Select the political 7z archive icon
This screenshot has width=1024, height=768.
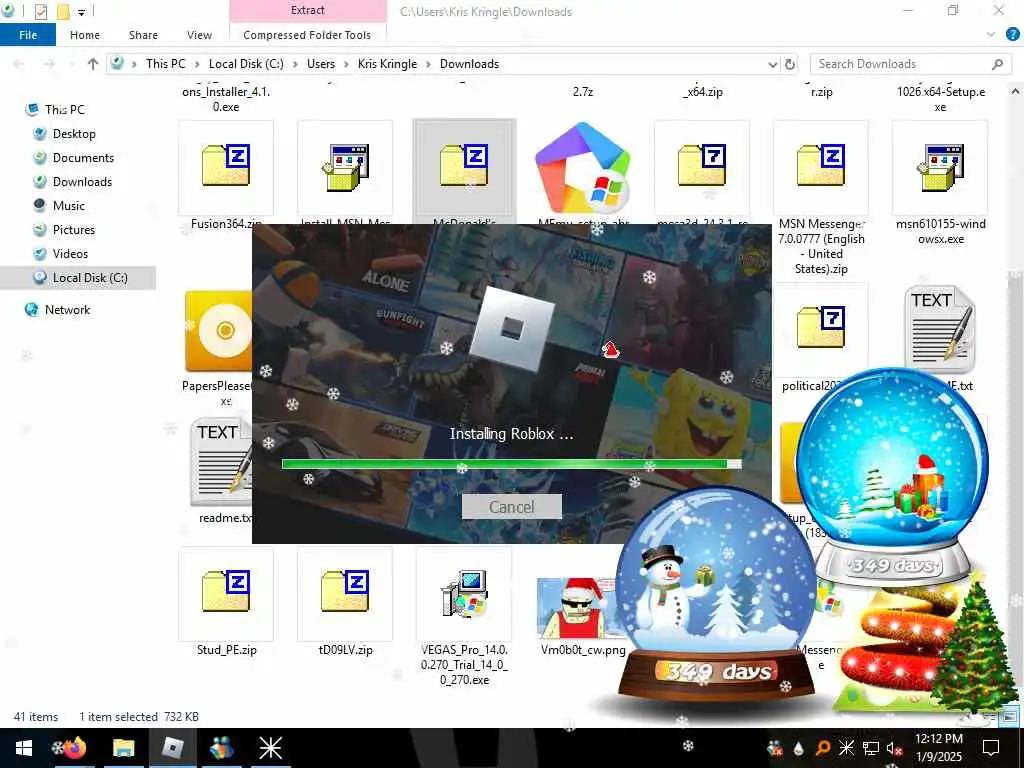coord(821,328)
